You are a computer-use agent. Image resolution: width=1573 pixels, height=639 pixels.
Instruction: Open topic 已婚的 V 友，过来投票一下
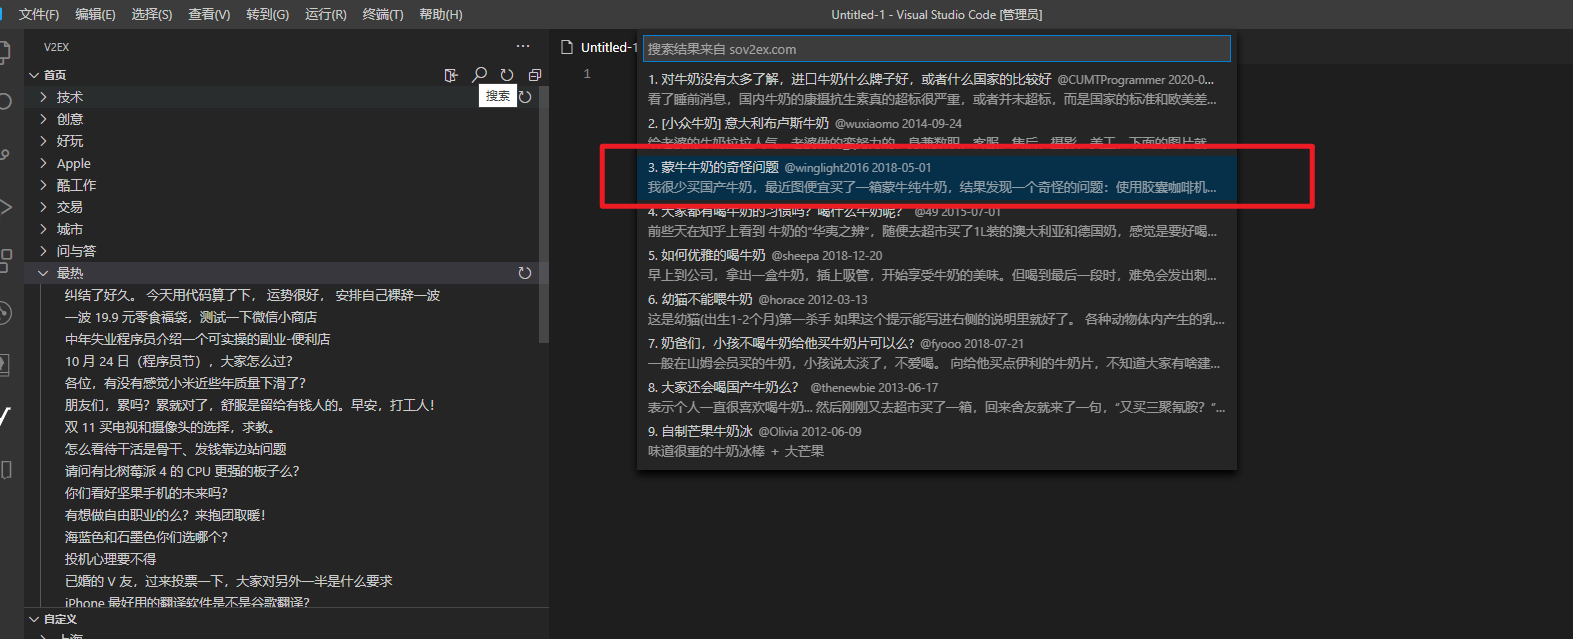pyautogui.click(x=229, y=581)
